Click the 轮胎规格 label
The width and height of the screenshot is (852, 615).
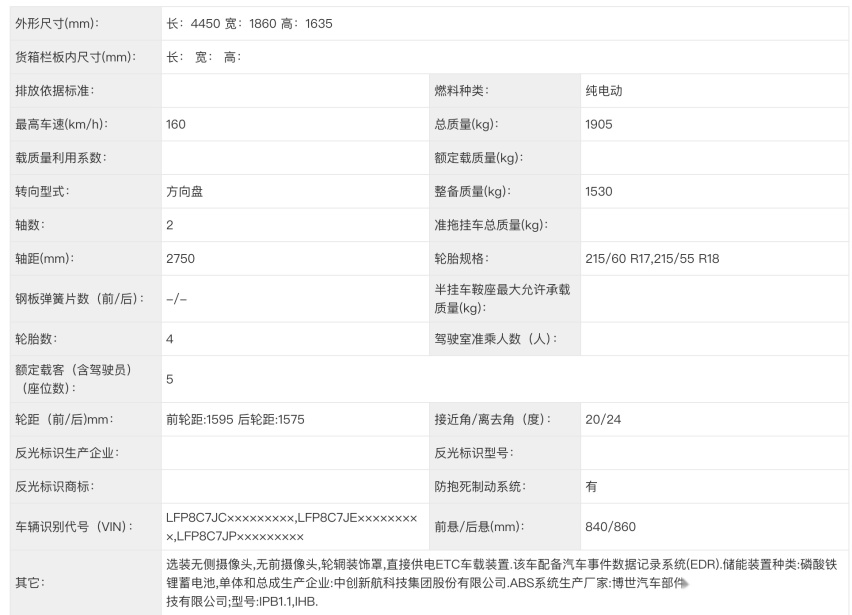click(x=461, y=259)
